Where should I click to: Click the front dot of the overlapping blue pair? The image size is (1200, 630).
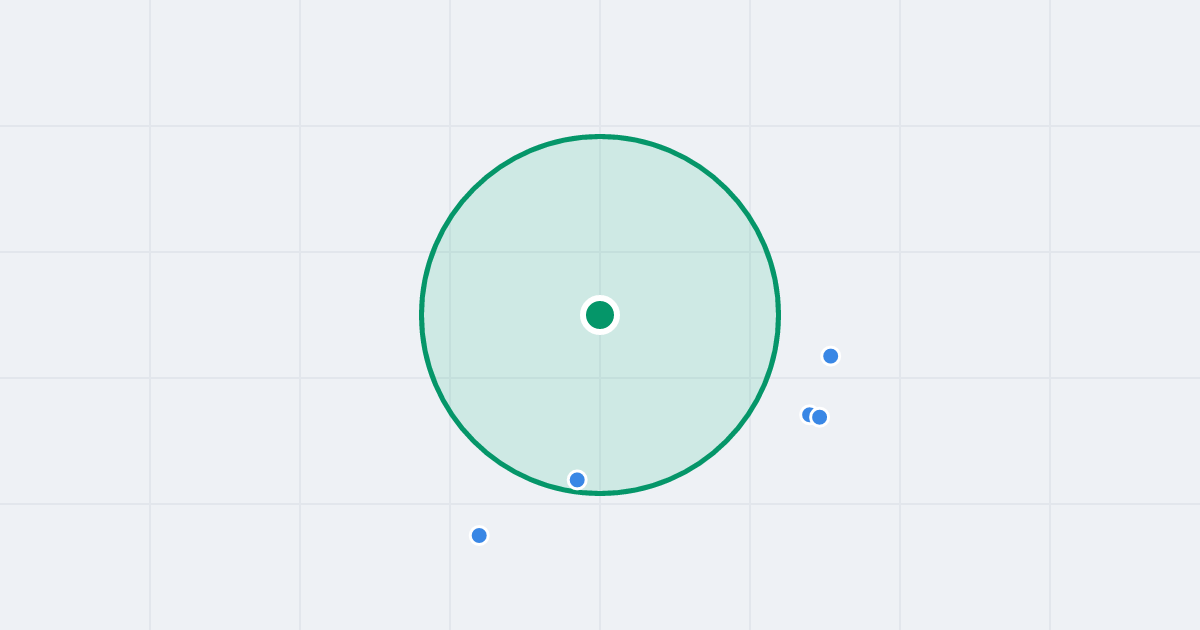click(x=819, y=417)
